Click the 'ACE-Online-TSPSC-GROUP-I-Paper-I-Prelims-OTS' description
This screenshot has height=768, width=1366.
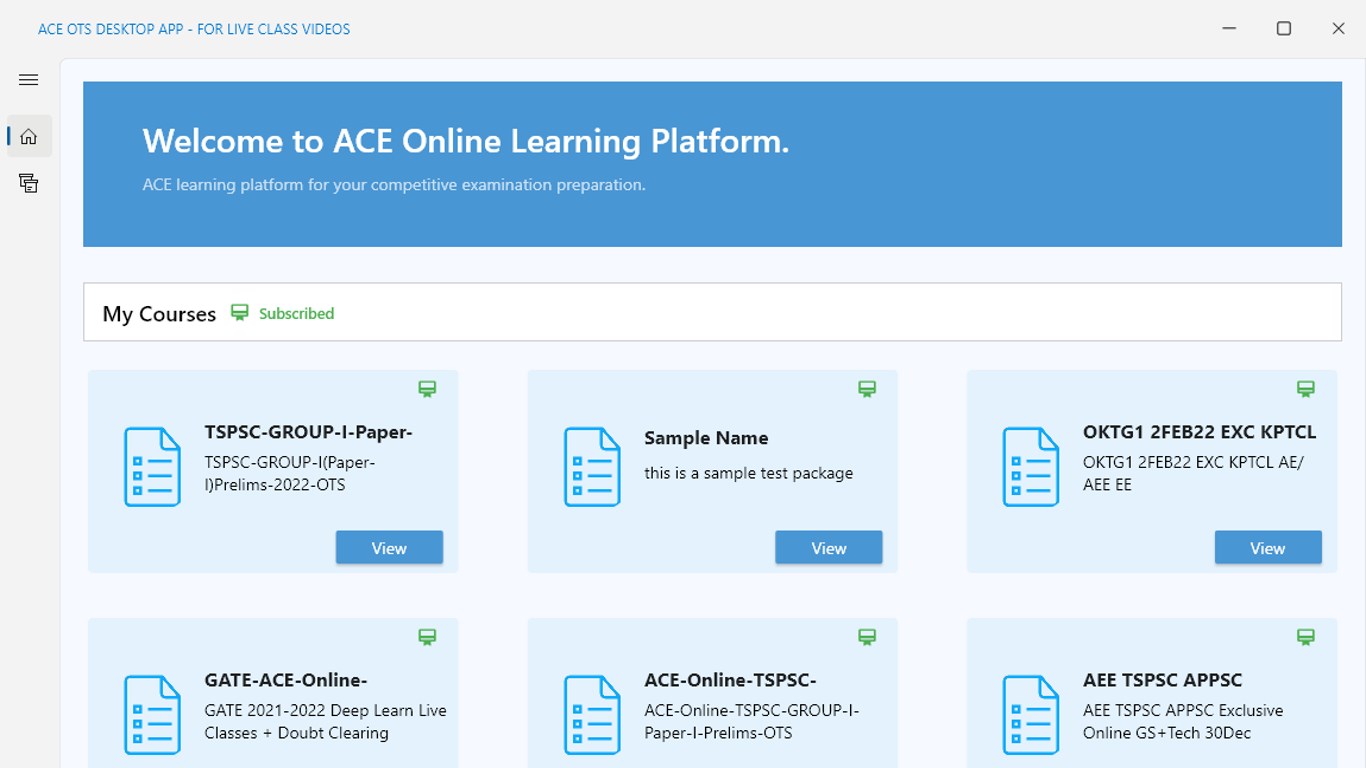coord(752,722)
